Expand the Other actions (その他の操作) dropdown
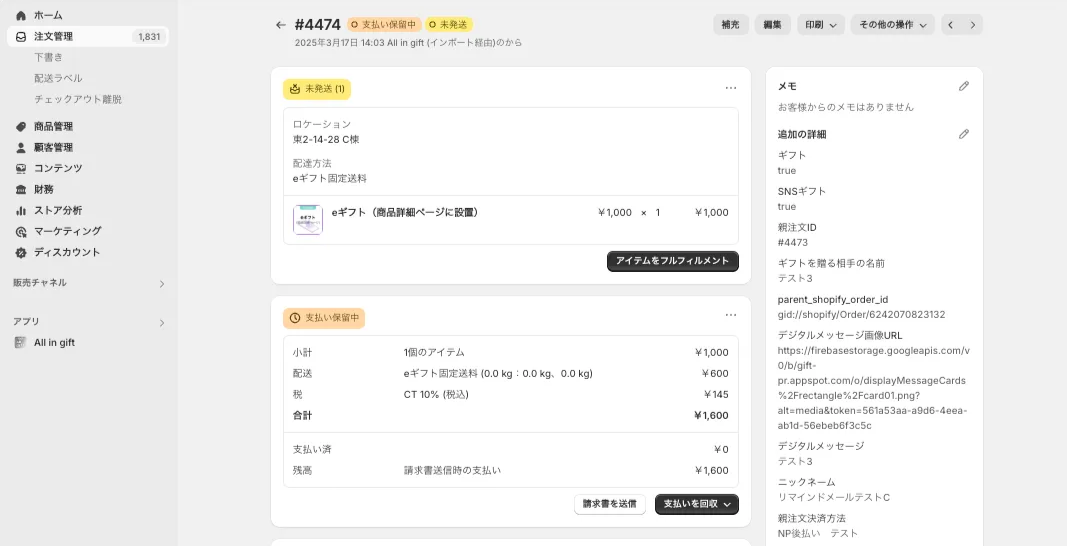Screen dimensions: 1067x546 point(892,25)
